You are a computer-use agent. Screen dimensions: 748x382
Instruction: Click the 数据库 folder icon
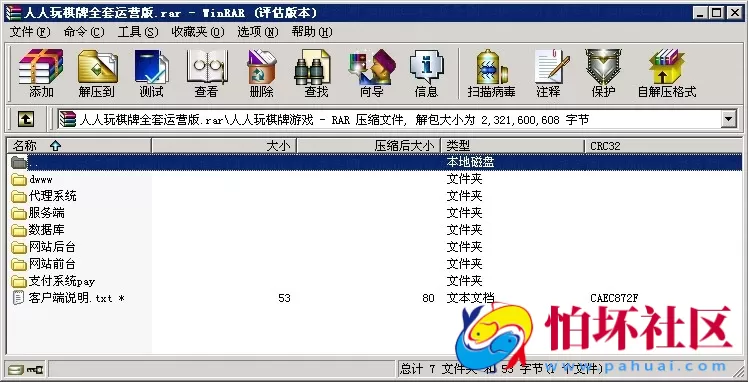pos(19,230)
